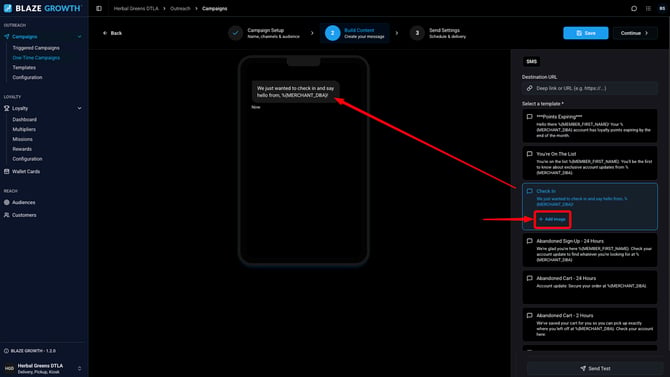The height and width of the screenshot is (377, 670).
Task: Click the Campaigns paper-plane icon
Action: click(6, 37)
